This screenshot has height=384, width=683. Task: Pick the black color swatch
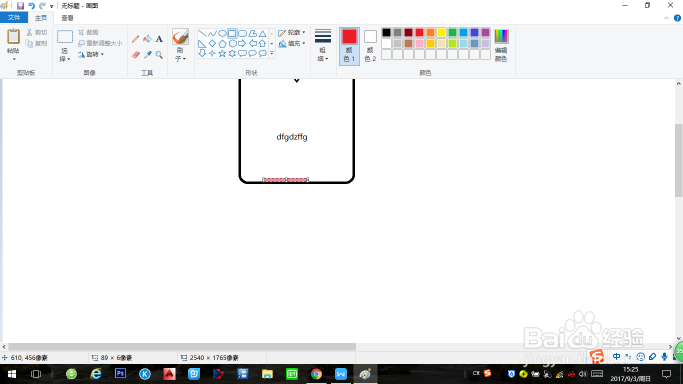(386, 32)
